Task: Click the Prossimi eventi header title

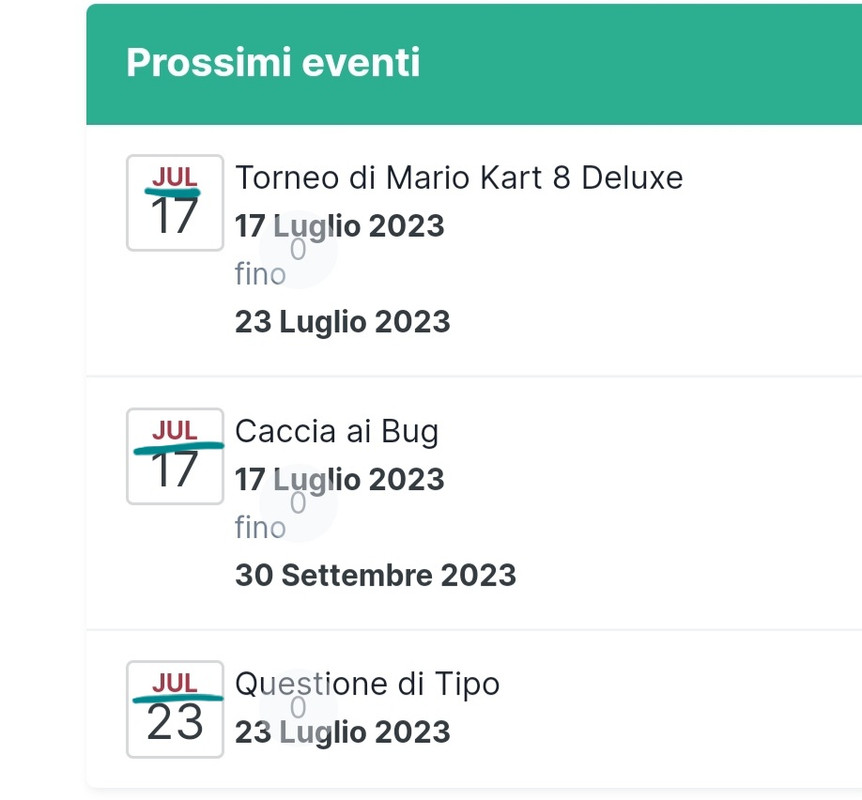Action: (273, 63)
